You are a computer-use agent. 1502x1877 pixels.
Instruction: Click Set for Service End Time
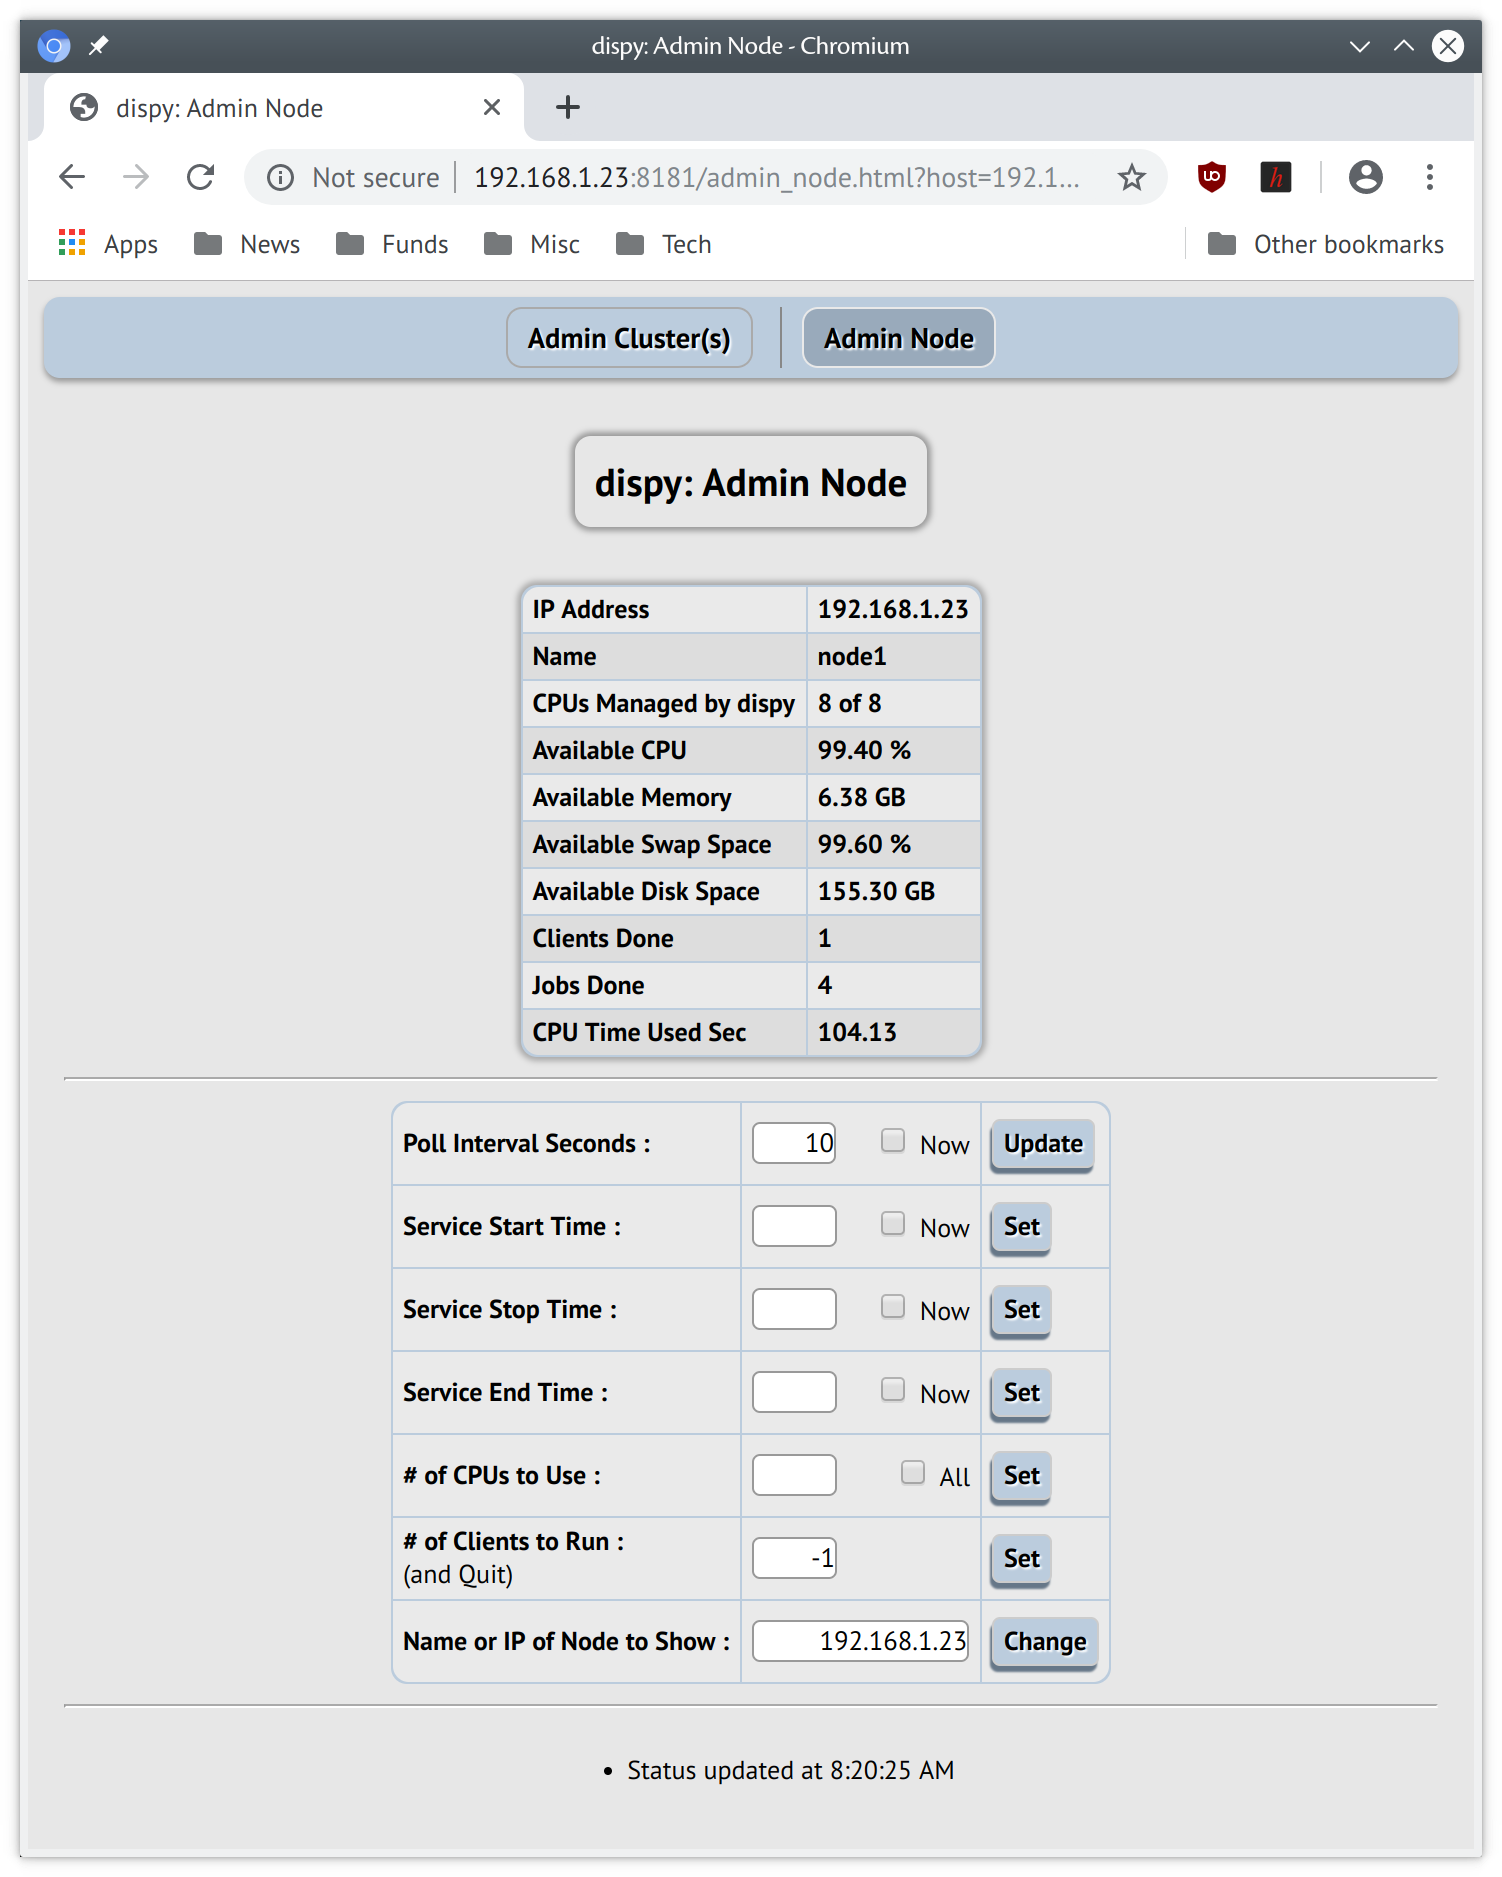coord(1021,1393)
